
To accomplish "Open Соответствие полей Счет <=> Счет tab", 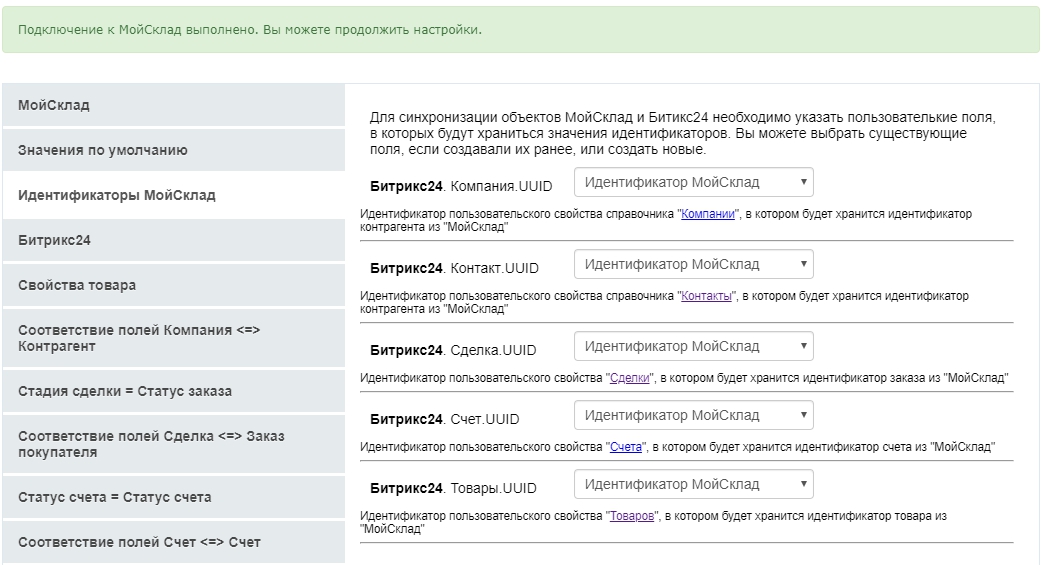I will click(139, 542).
